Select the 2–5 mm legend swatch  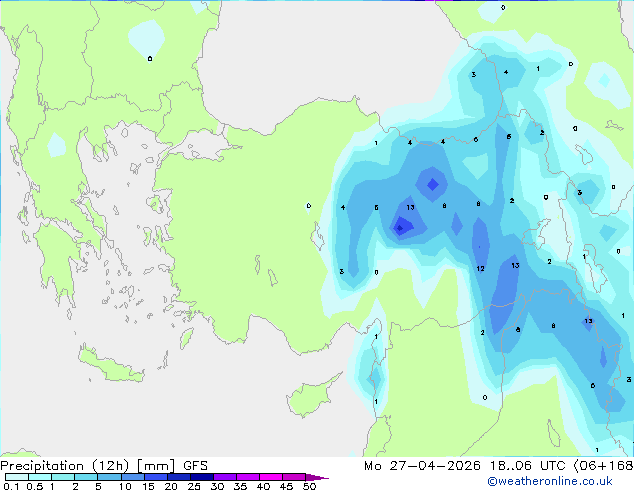[86, 477]
